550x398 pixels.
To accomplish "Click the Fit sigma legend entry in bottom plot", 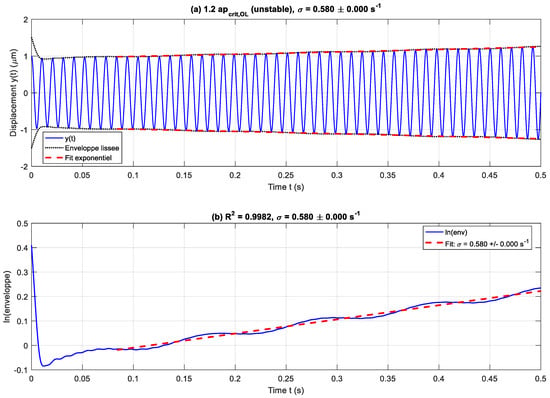I will click(x=477, y=243).
